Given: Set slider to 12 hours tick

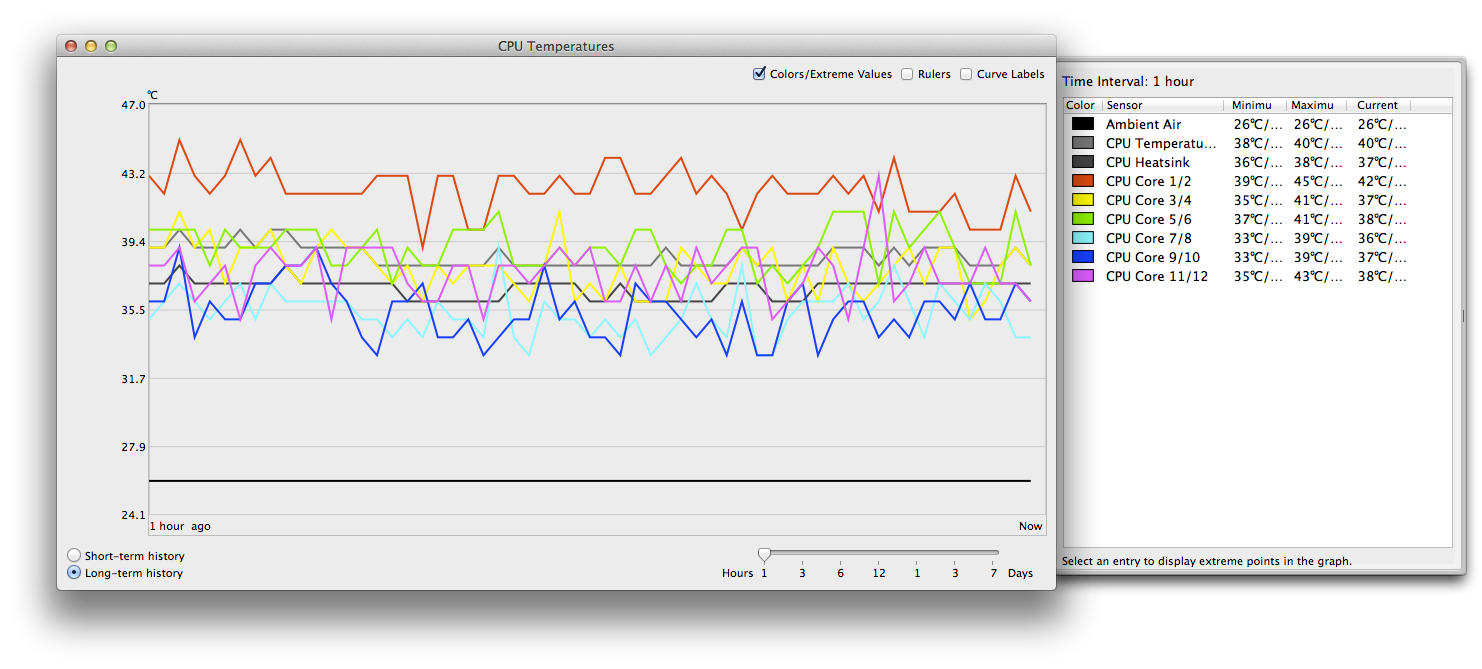Looking at the screenshot, I should (879, 573).
